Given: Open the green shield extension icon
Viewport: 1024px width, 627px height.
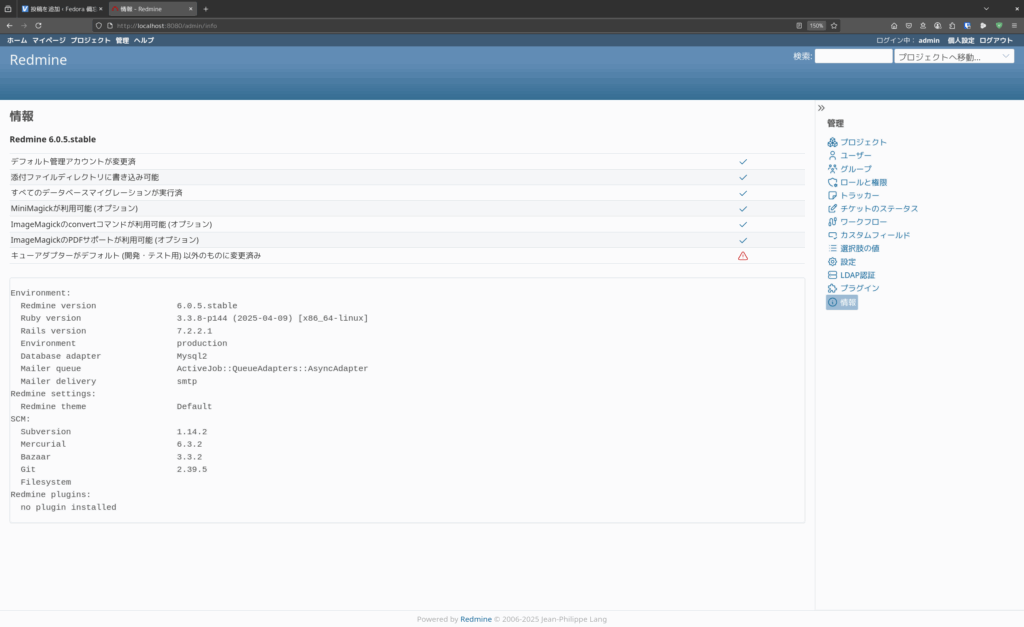Looking at the screenshot, I should coord(999,25).
